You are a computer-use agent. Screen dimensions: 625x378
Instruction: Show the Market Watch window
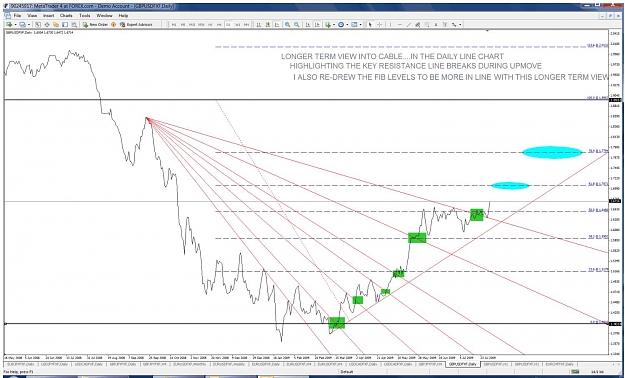(38, 24)
